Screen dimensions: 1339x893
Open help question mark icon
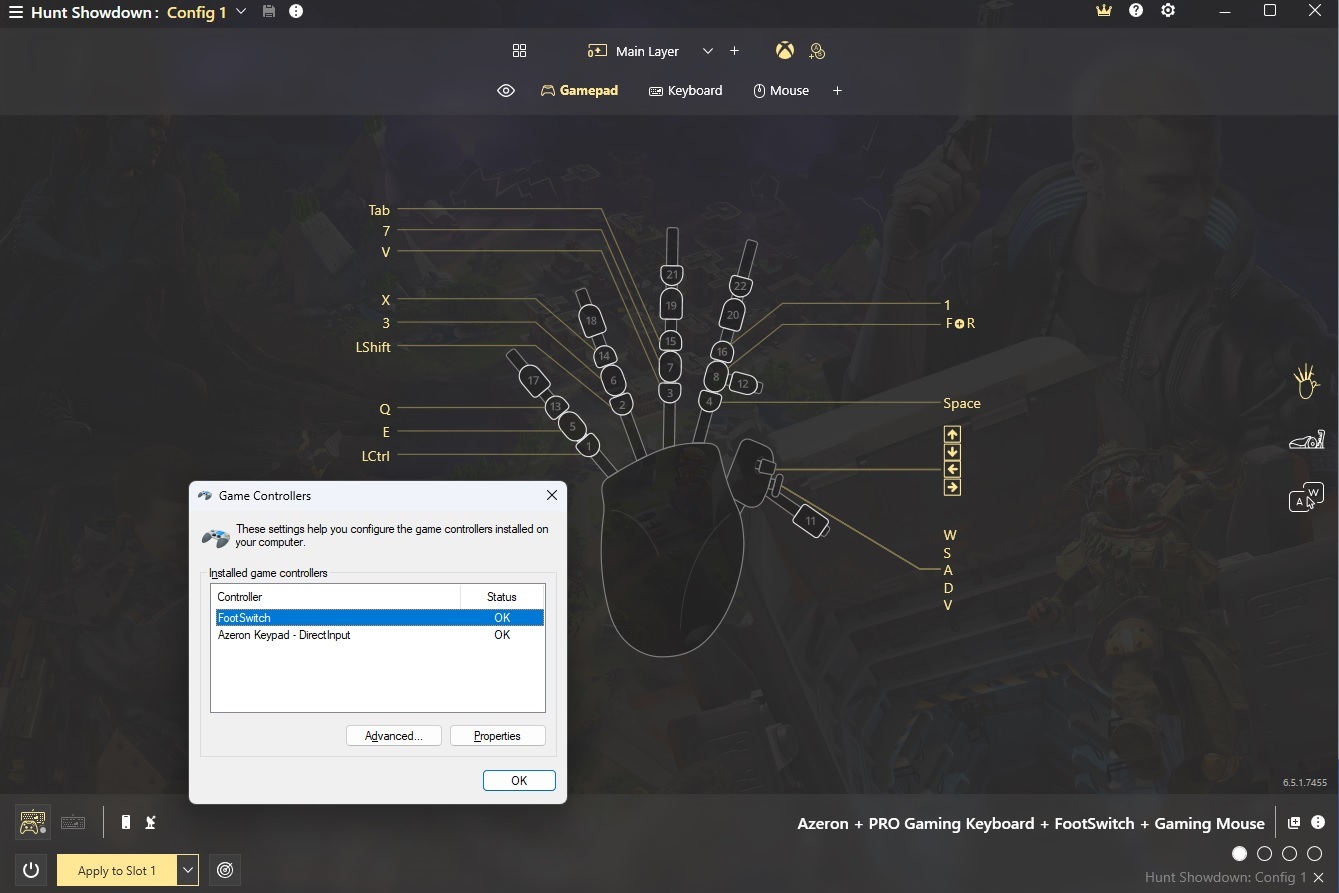point(1136,11)
